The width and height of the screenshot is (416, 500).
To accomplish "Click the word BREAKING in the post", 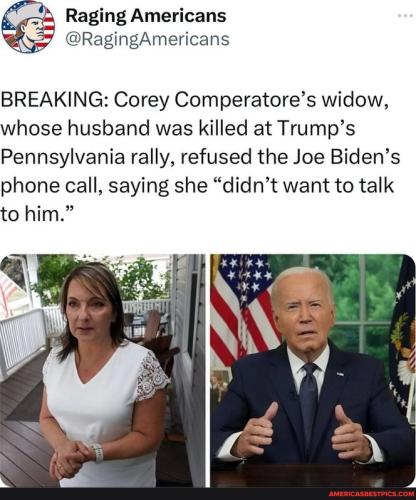I will pos(53,100).
